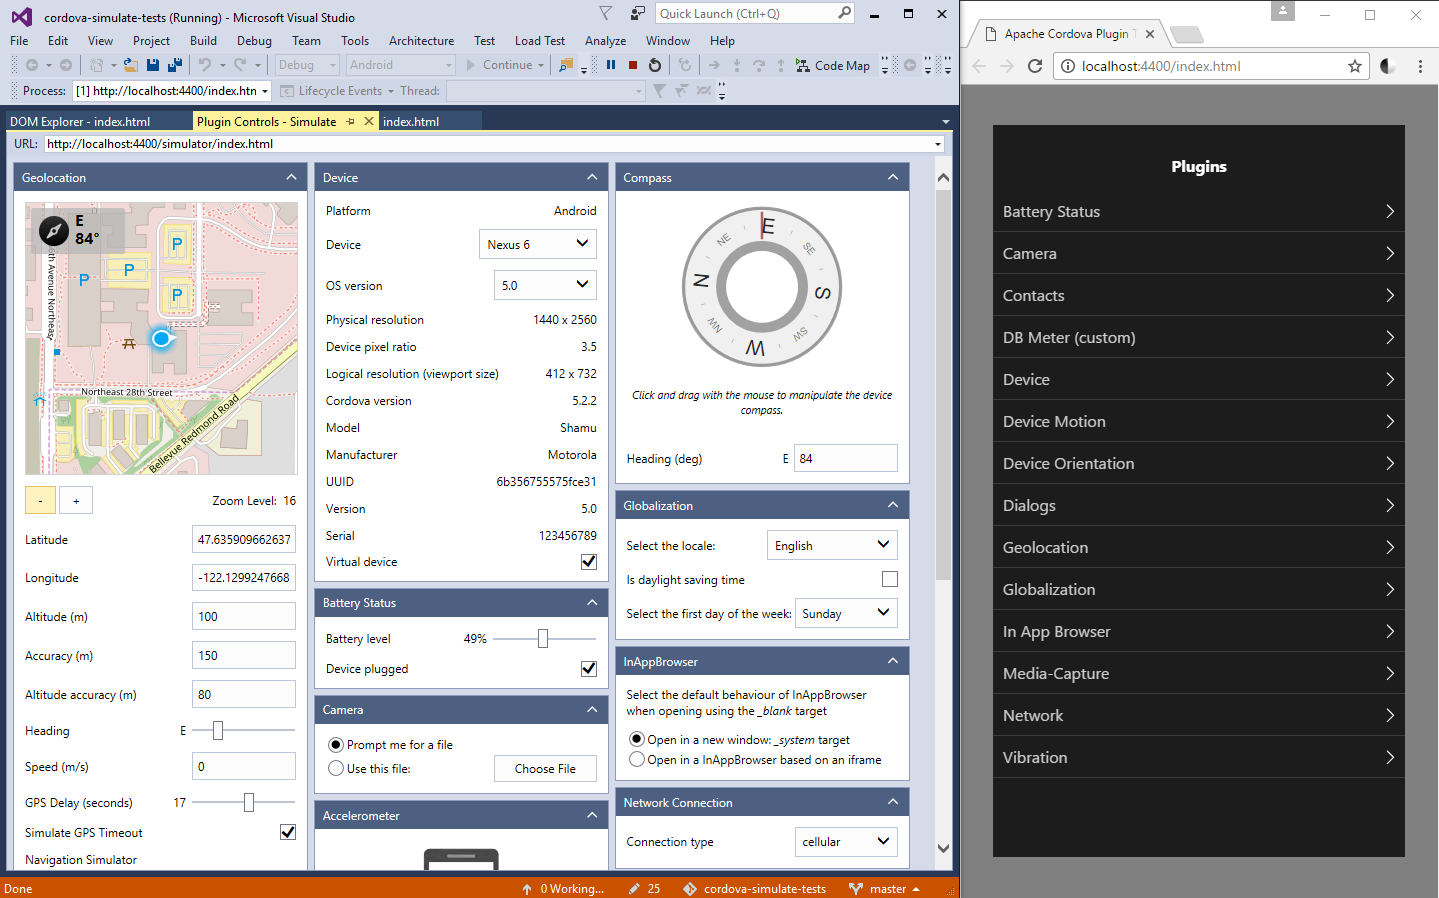Click the compass icon on the map
Image resolution: width=1439 pixels, height=898 pixels.
pyautogui.click(x=54, y=231)
